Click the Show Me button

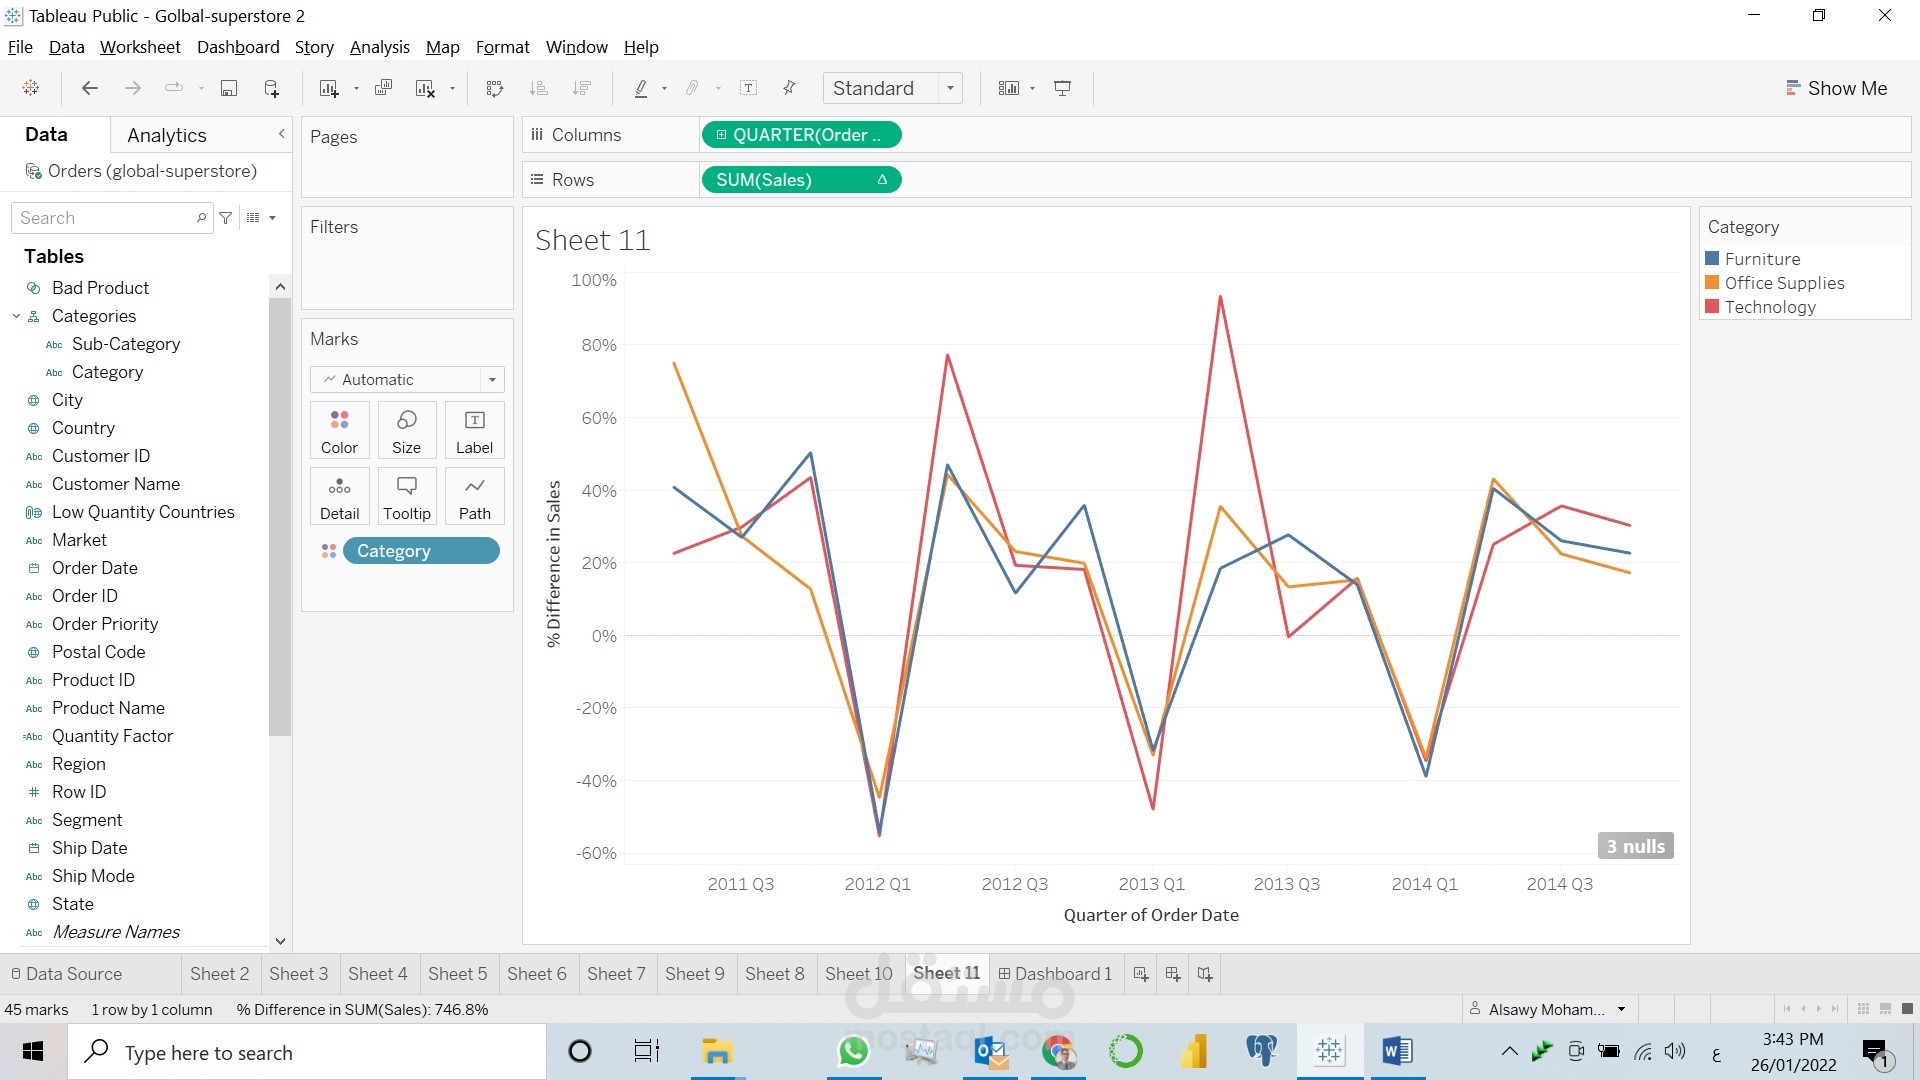(x=1836, y=88)
